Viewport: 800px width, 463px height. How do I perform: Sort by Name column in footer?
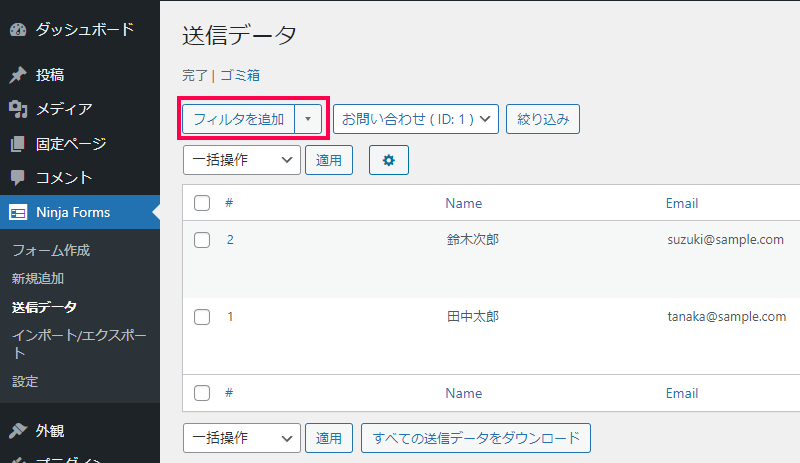[464, 393]
